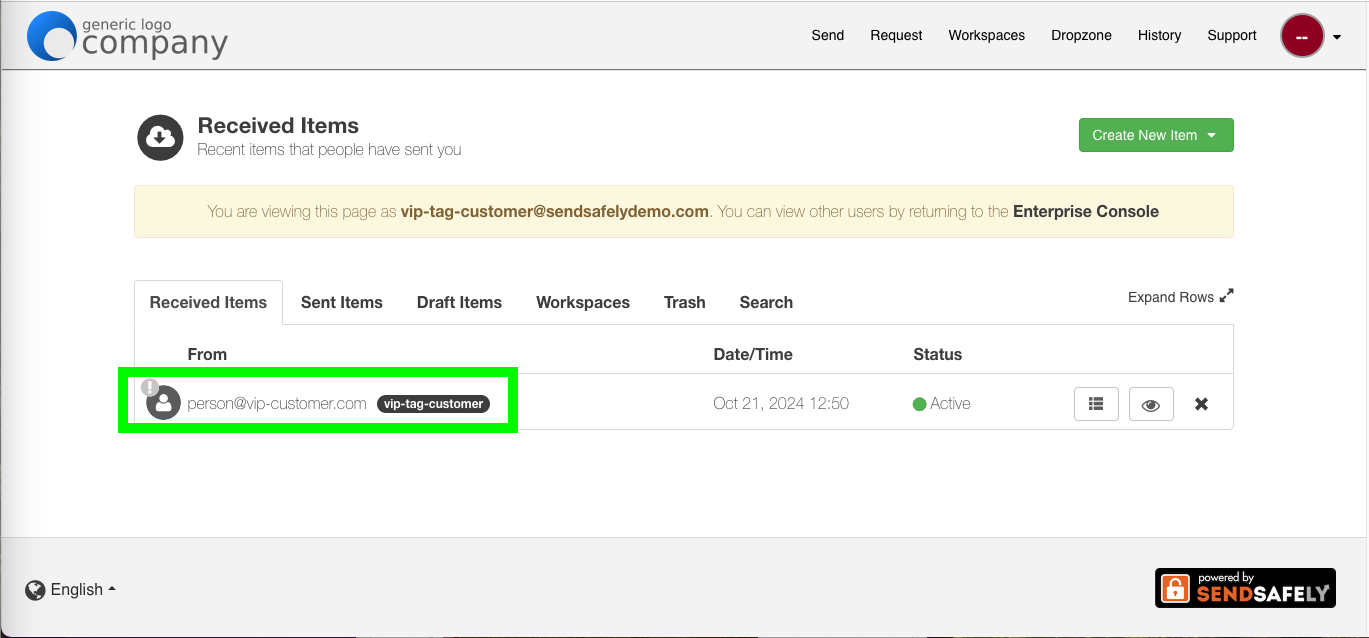Open the Dropzone menu item
The image size is (1369, 638).
pos(1081,35)
